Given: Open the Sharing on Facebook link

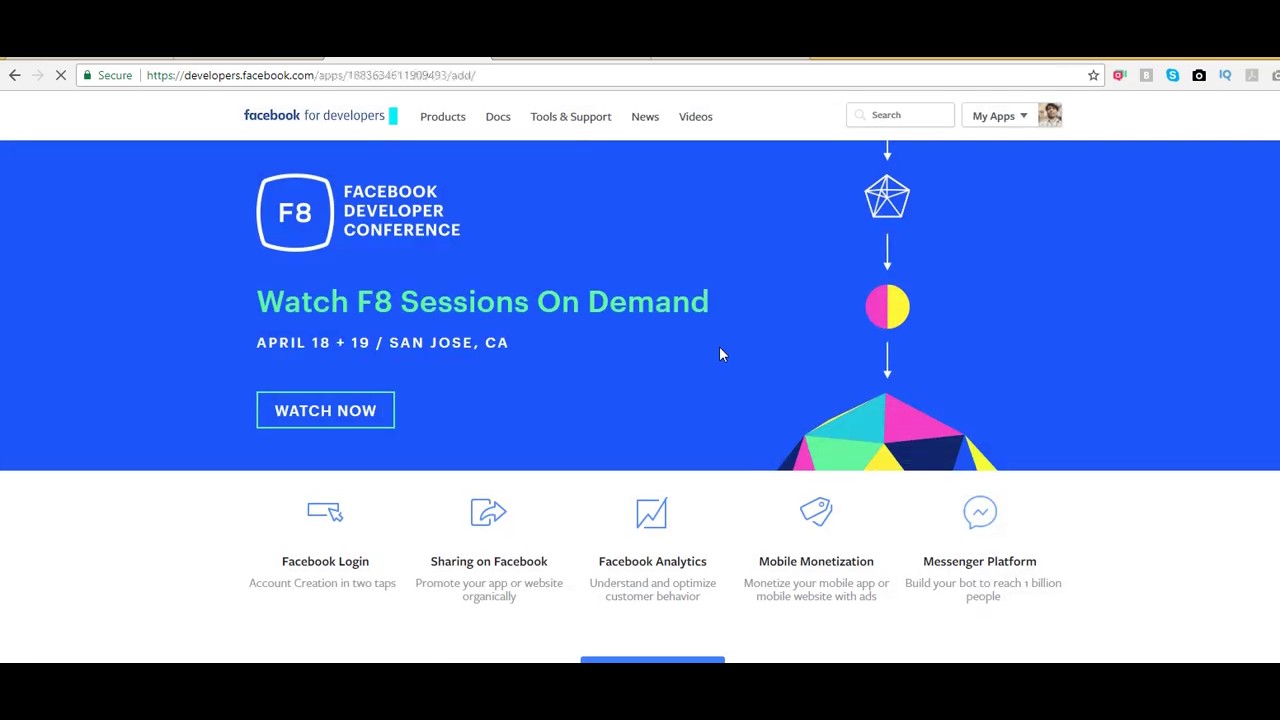Looking at the screenshot, I should (x=489, y=561).
